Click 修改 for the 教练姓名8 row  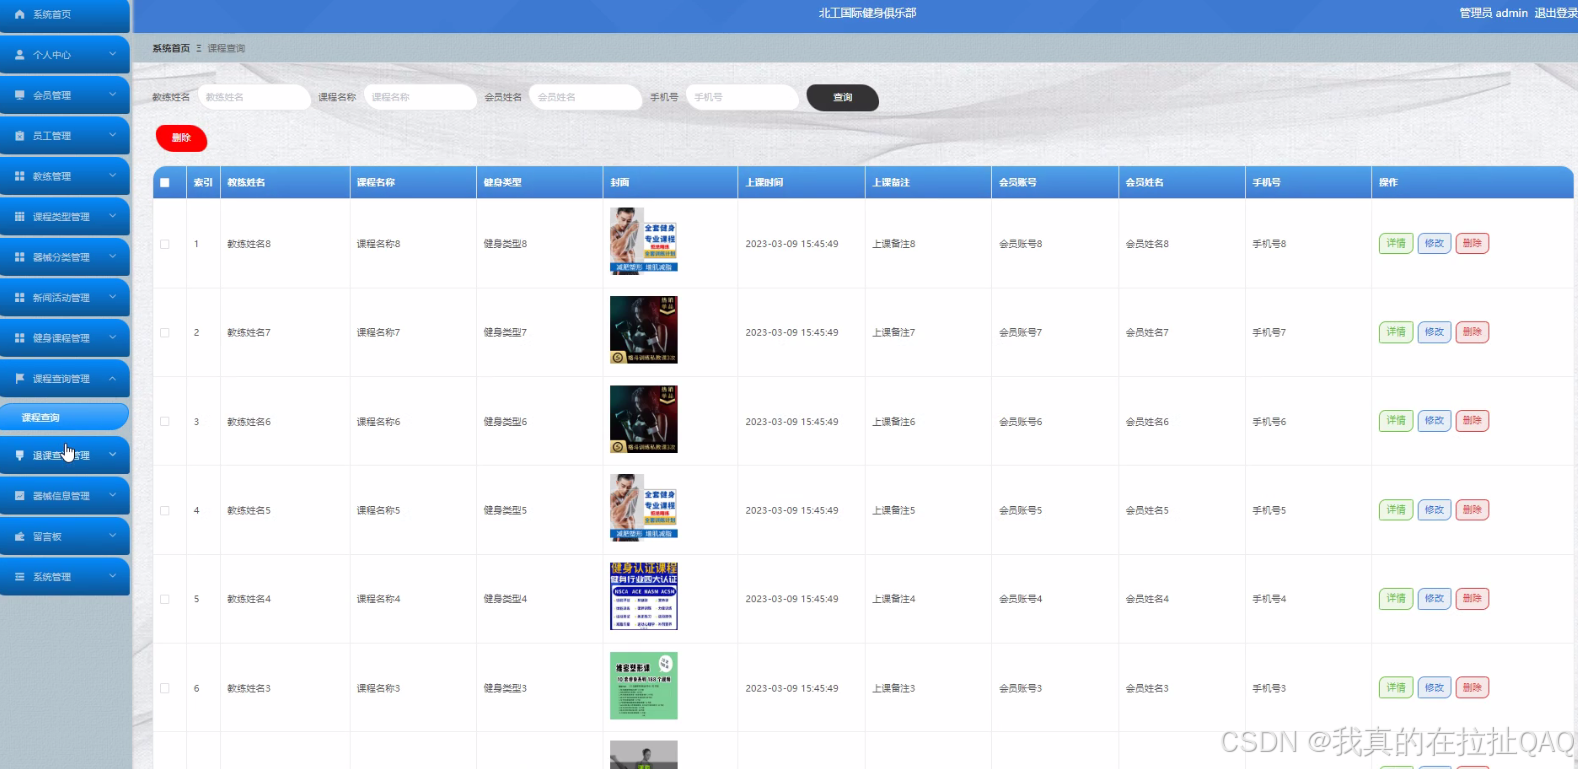click(1434, 244)
